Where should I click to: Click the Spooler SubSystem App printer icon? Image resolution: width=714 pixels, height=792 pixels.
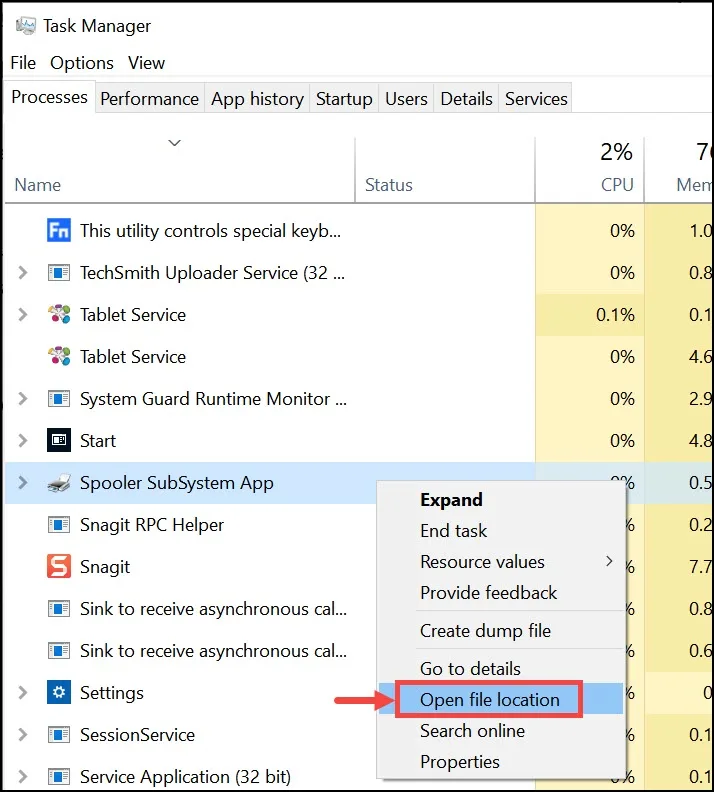click(x=59, y=483)
